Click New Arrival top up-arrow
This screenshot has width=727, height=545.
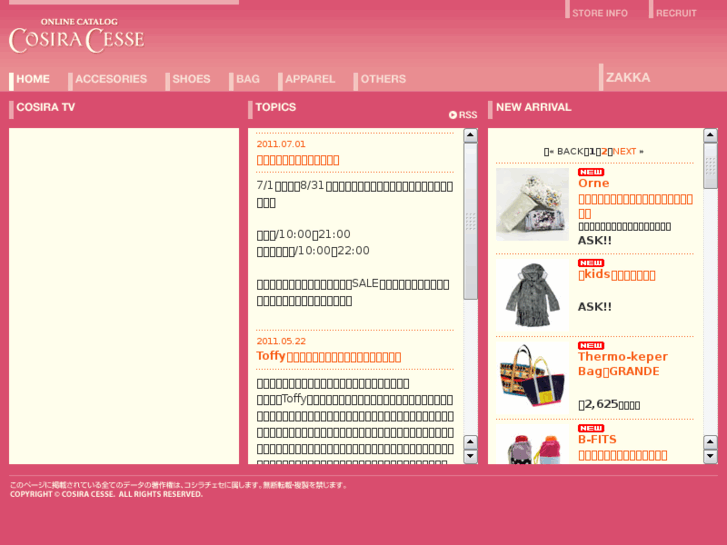pos(710,135)
